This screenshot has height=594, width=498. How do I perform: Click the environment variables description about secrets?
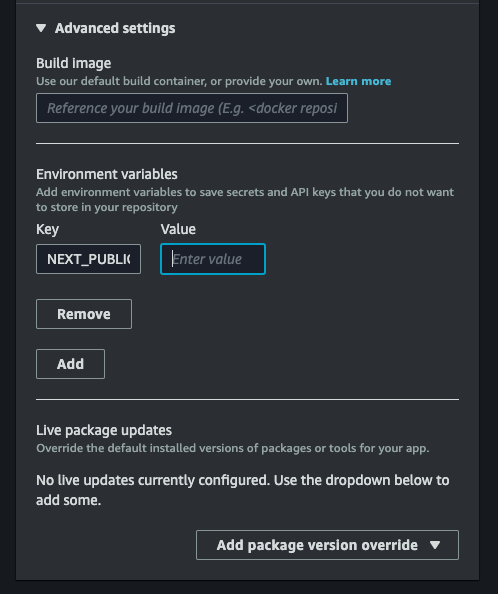[x=245, y=200]
